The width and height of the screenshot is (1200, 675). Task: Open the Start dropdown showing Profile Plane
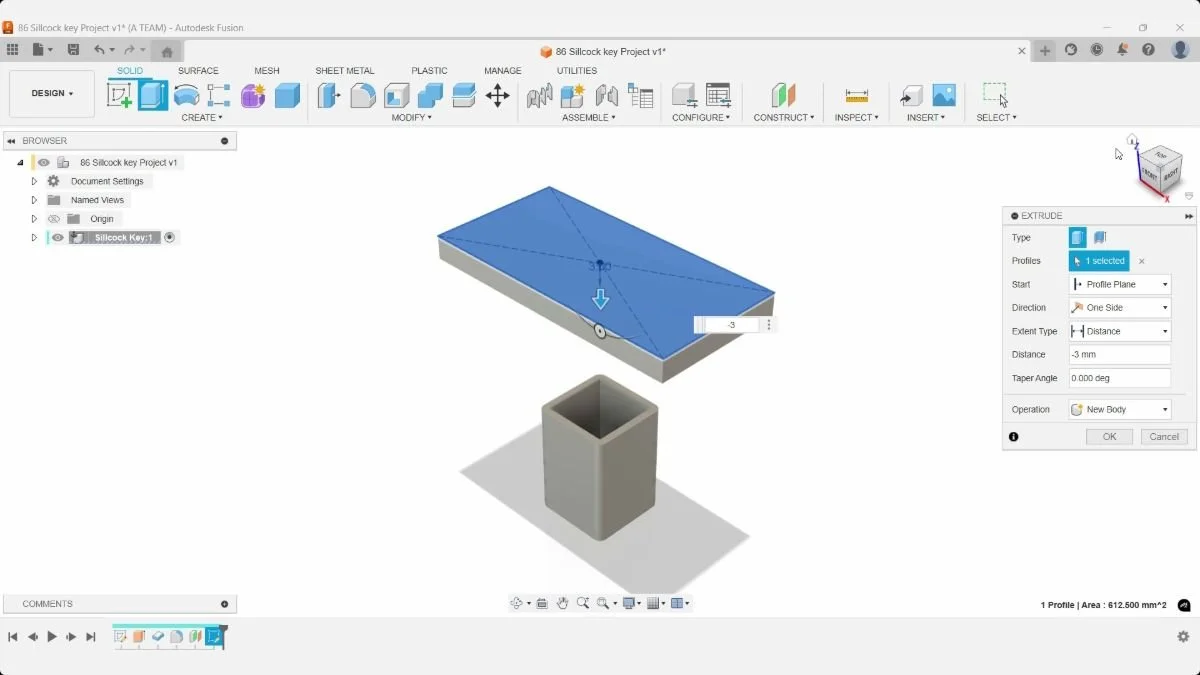[x=1120, y=285]
